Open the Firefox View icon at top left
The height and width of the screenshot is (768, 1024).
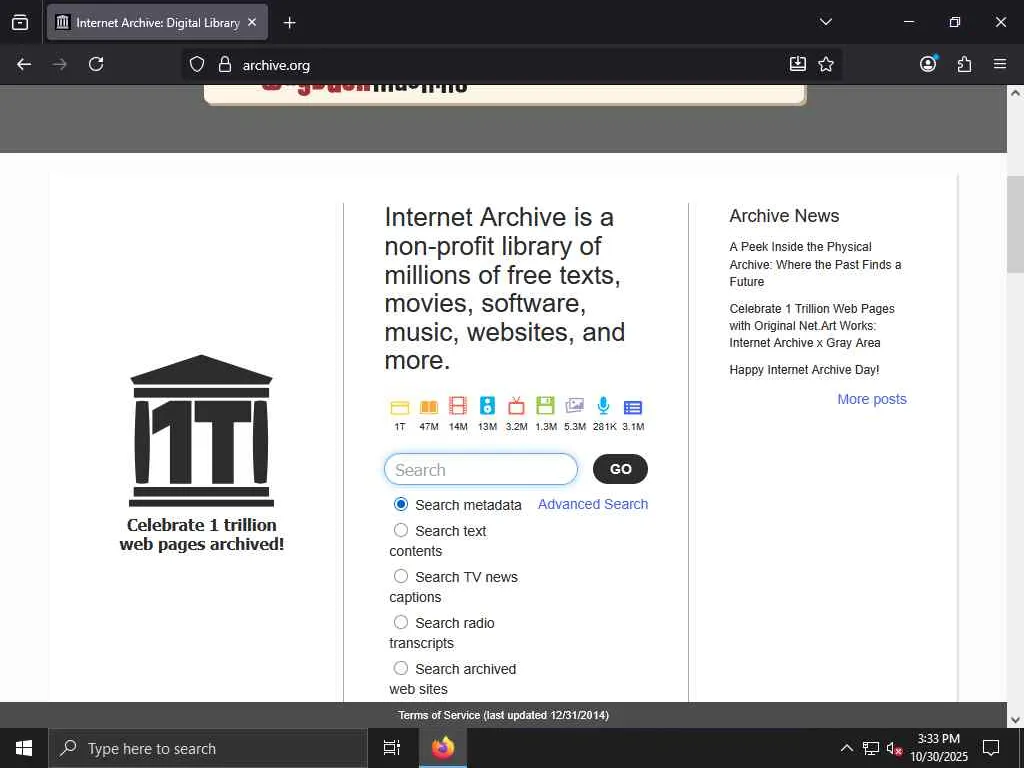tap(20, 22)
